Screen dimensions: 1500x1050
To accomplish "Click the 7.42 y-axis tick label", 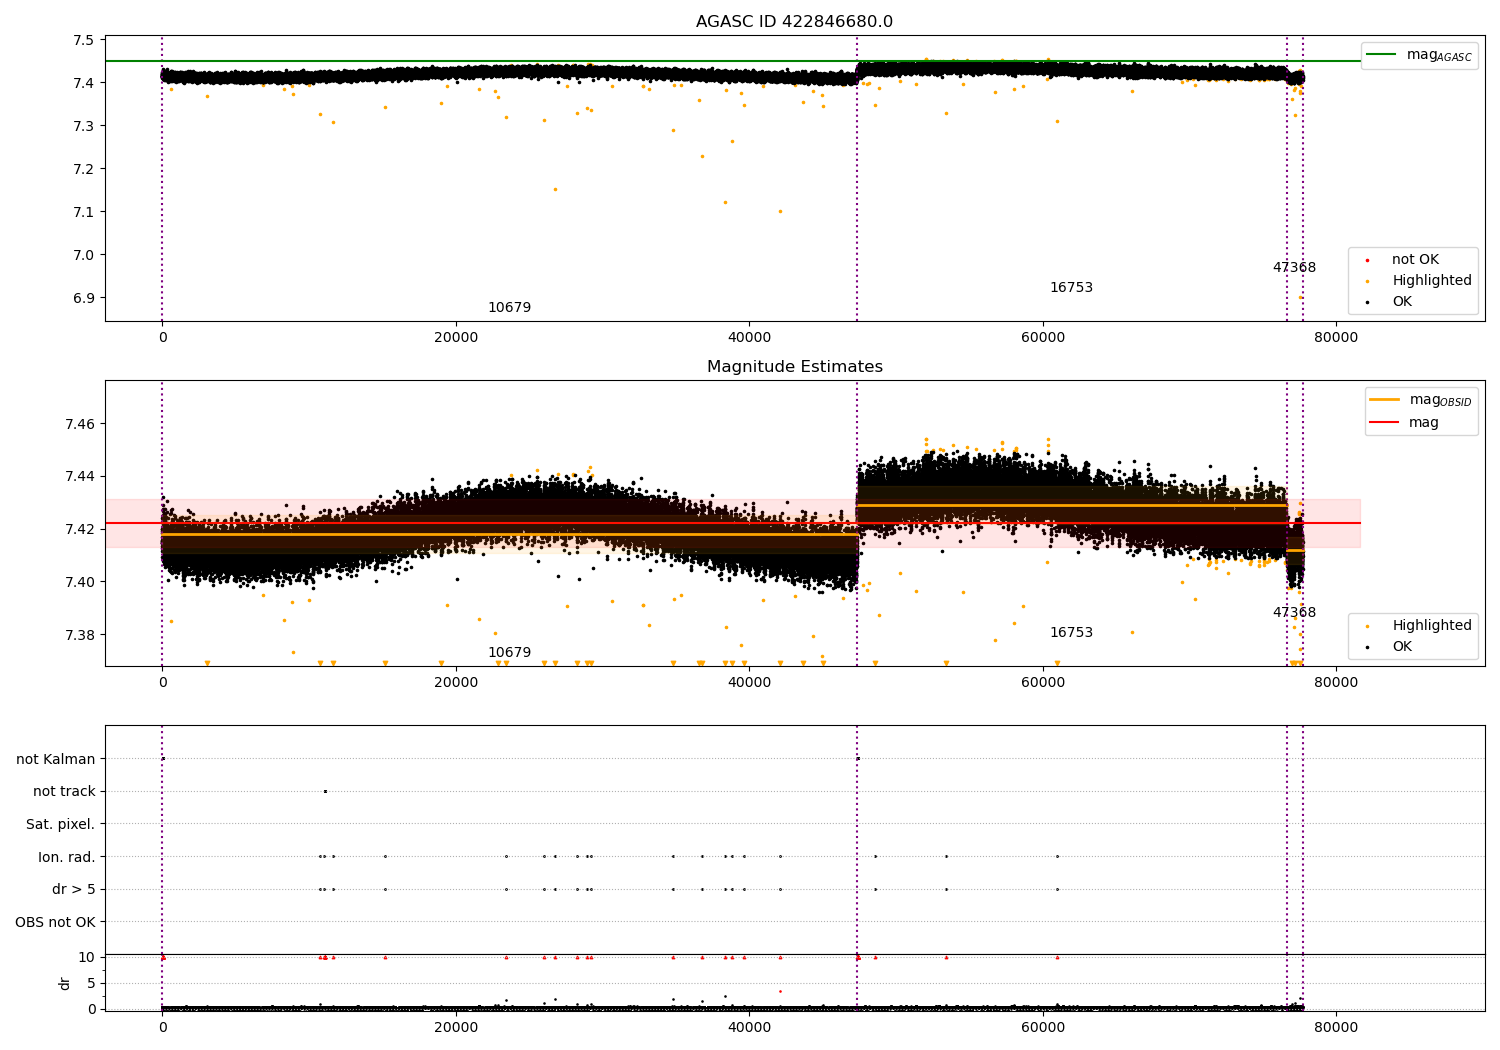I will tap(81, 529).
